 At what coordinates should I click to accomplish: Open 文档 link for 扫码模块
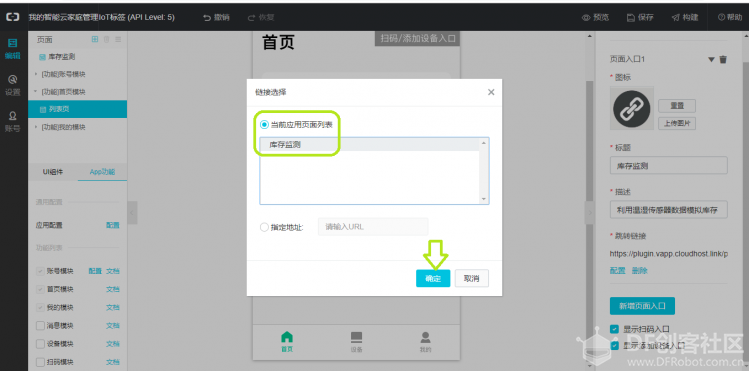click(113, 362)
